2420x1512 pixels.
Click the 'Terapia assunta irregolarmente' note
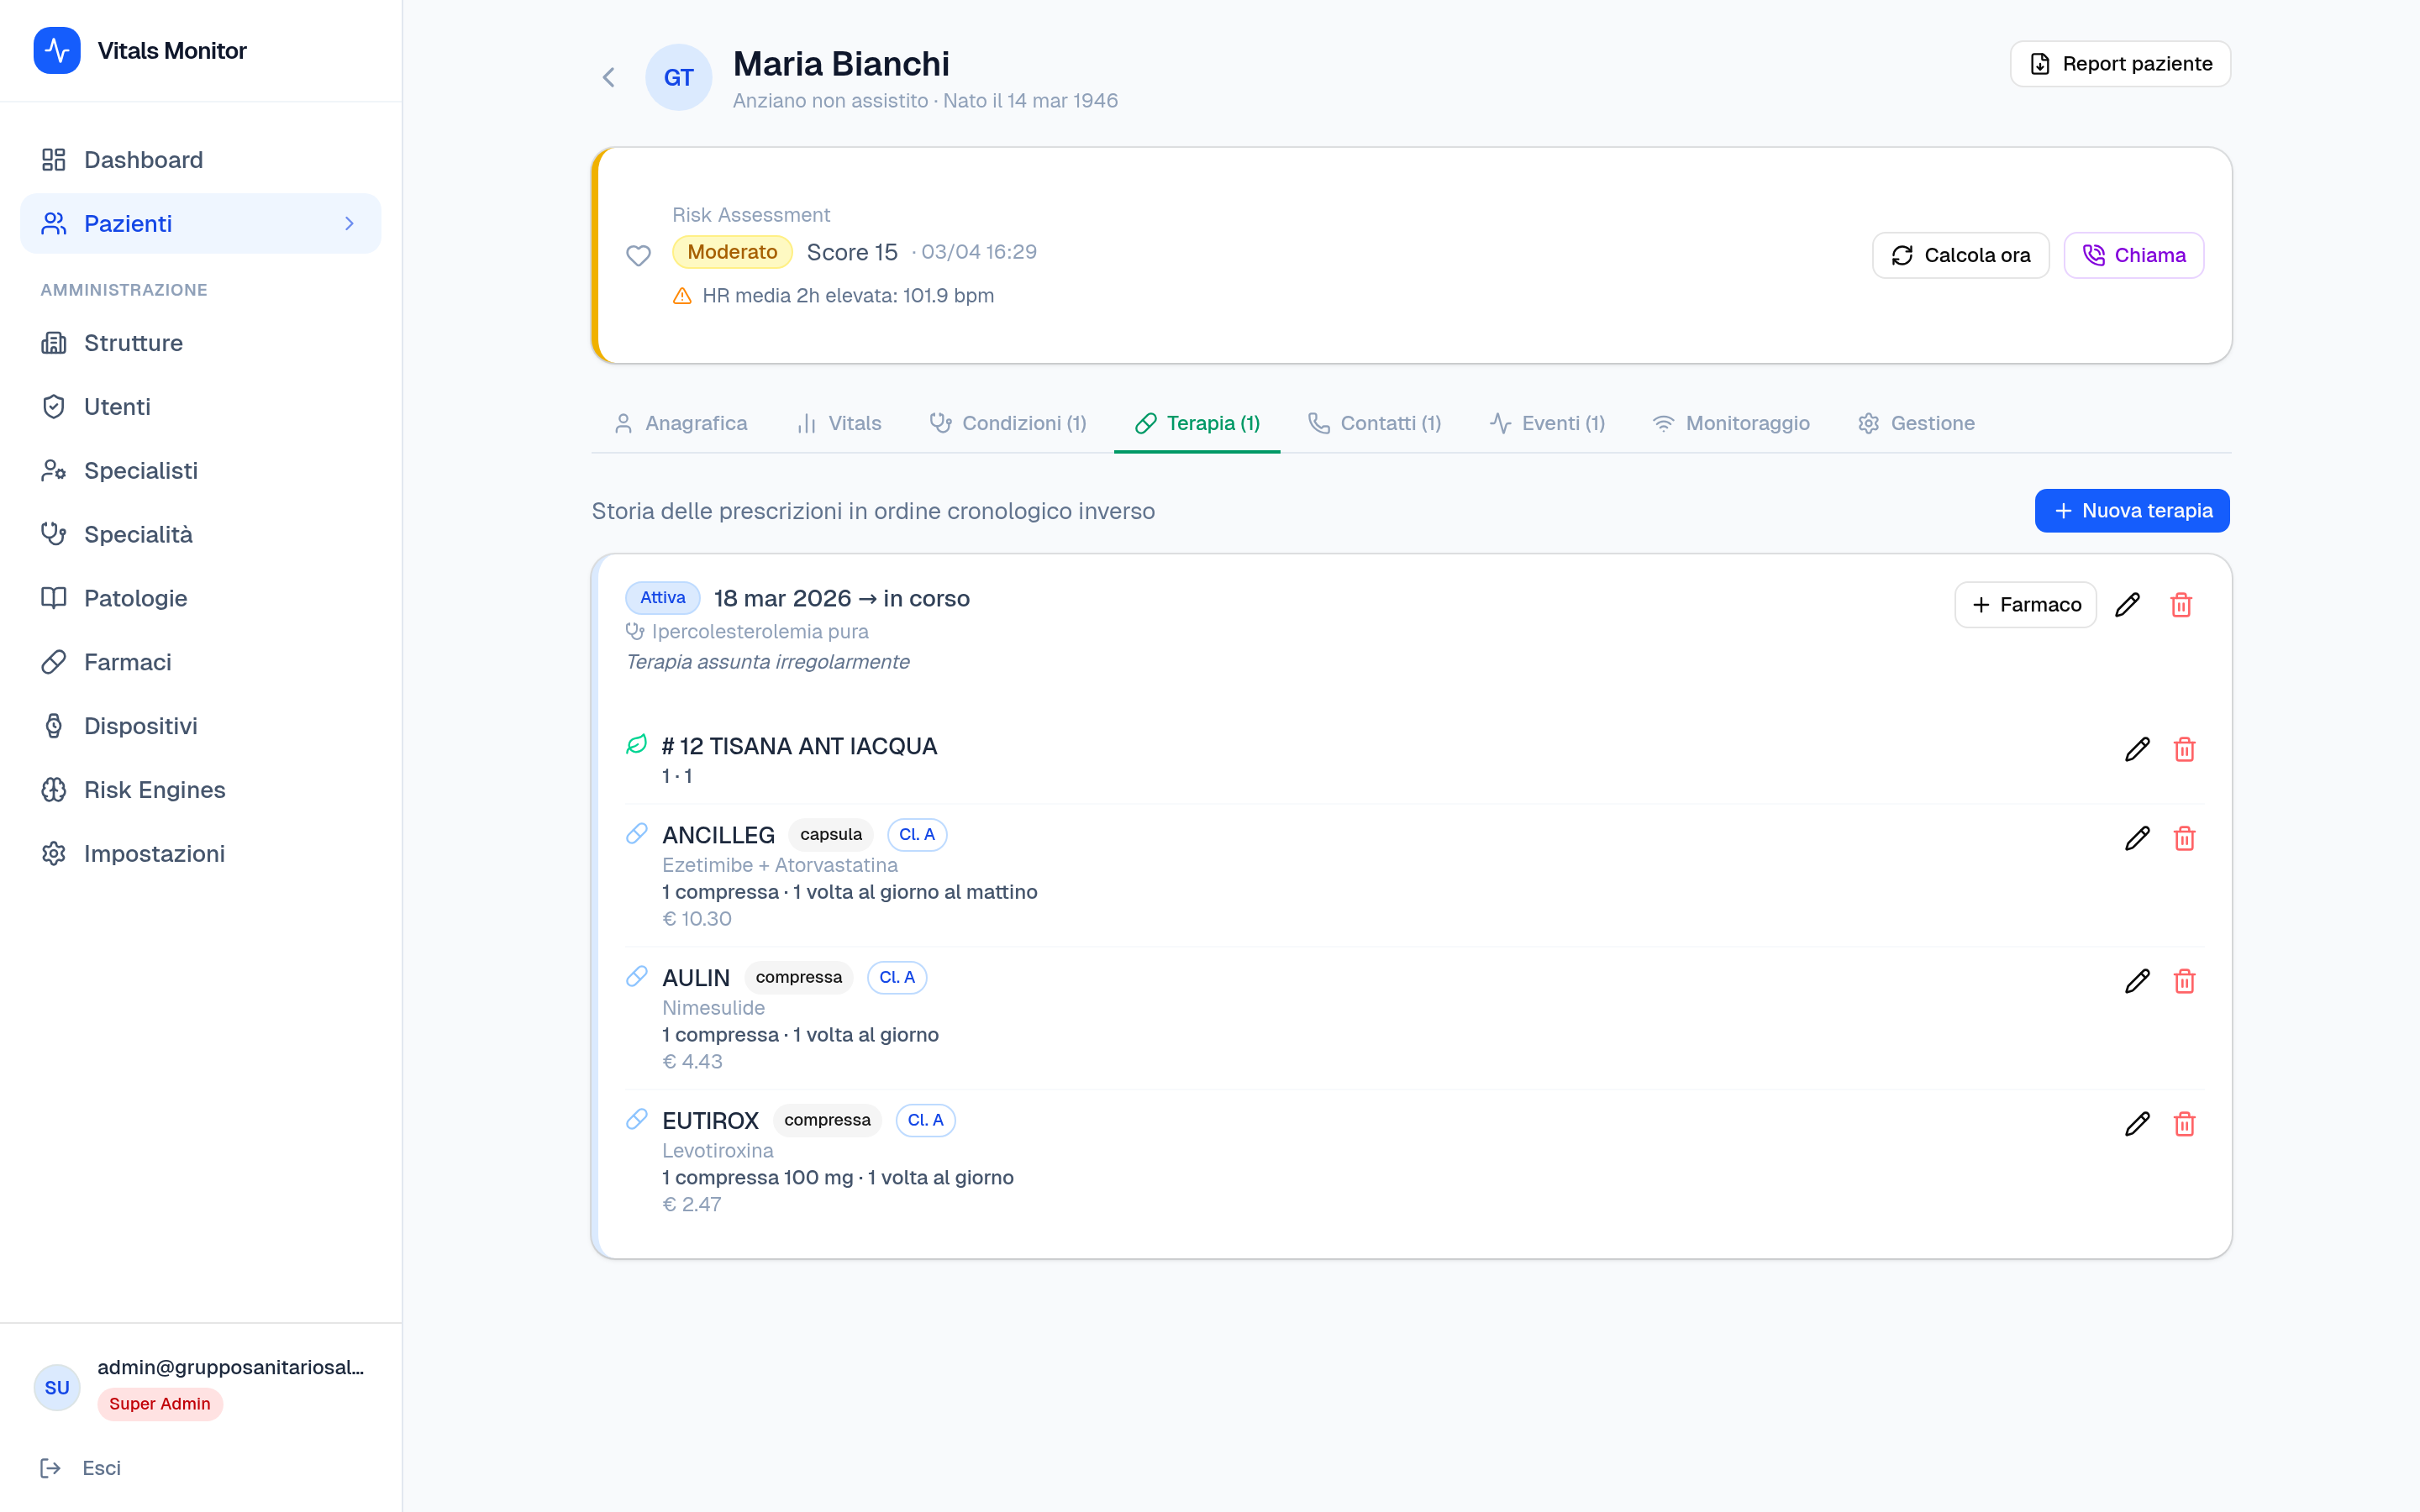point(767,662)
